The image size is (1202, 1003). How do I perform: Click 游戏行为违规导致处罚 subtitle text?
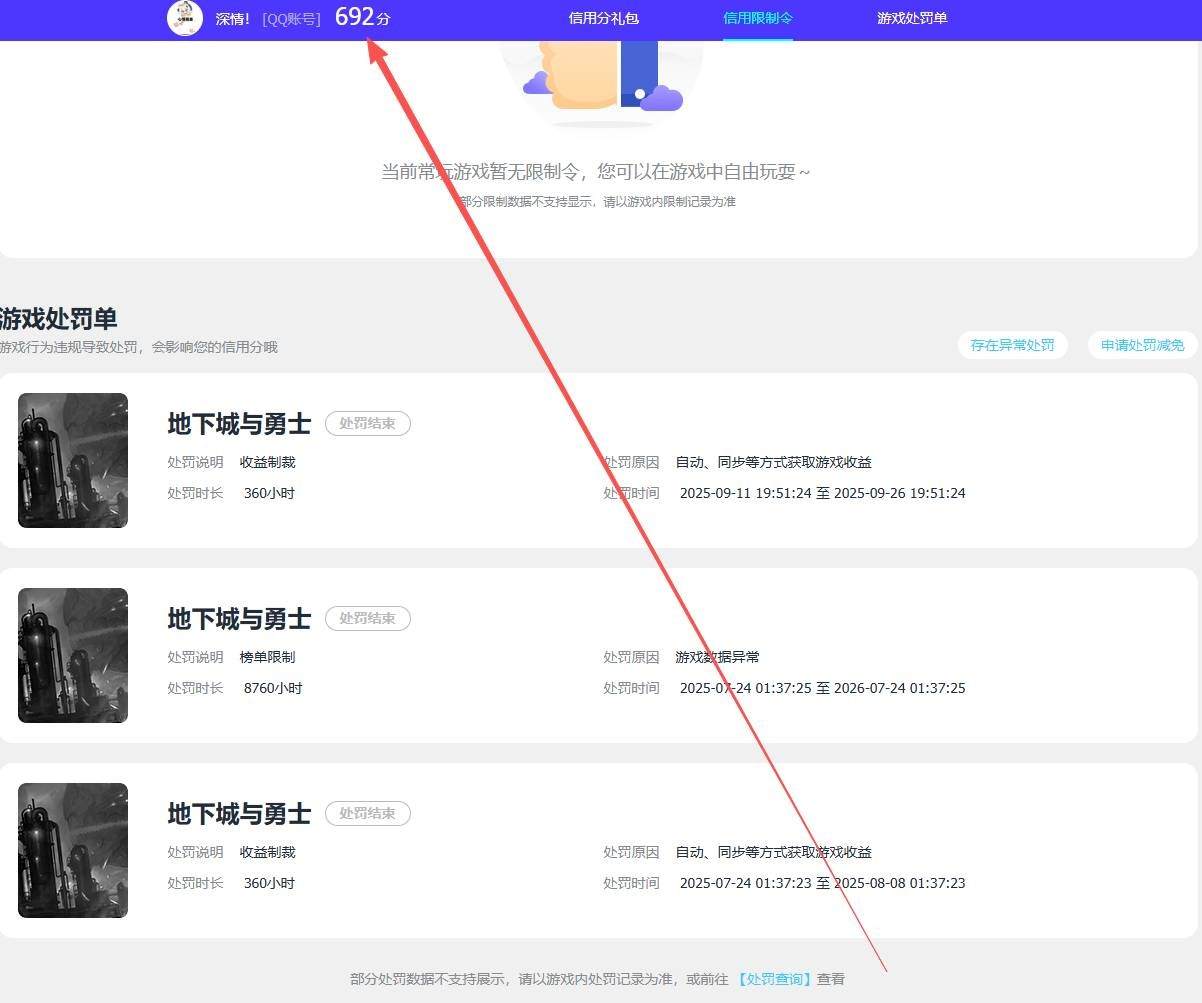click(139, 347)
